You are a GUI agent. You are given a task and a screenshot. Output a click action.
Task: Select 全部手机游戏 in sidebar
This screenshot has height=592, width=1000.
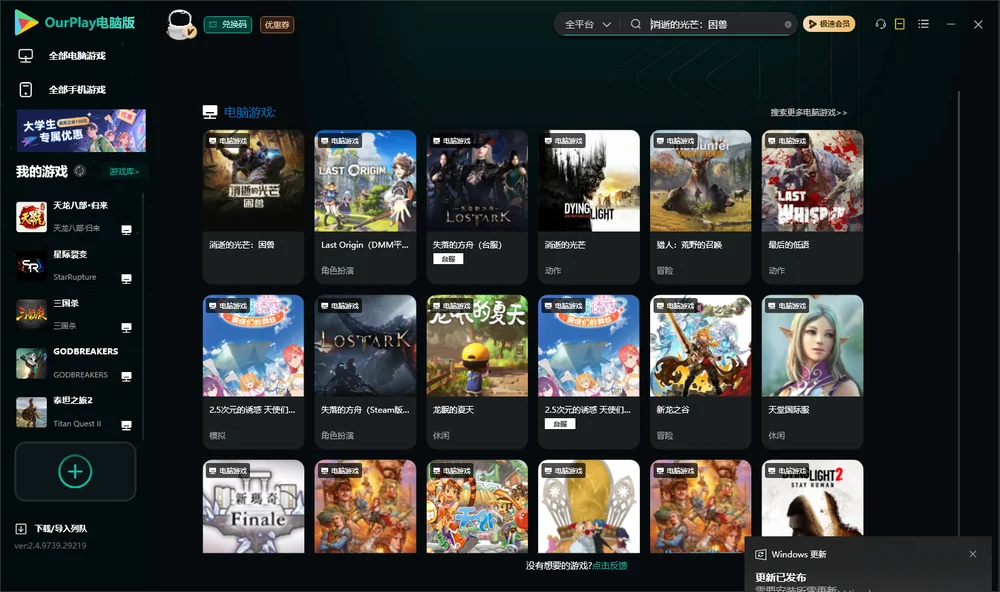click(x=77, y=89)
